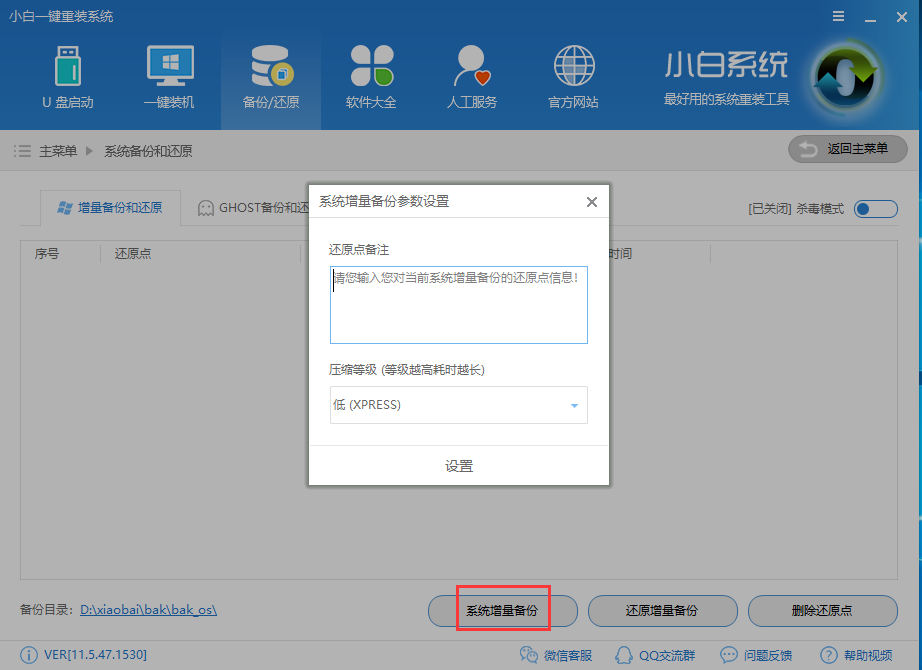Screen dimensions: 922x670
Task: Join the QQ交流群
Action: pyautogui.click(x=655, y=655)
